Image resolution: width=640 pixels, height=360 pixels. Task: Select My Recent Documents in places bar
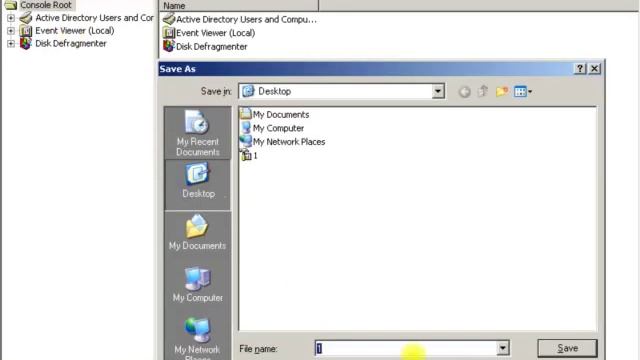pyautogui.click(x=198, y=133)
